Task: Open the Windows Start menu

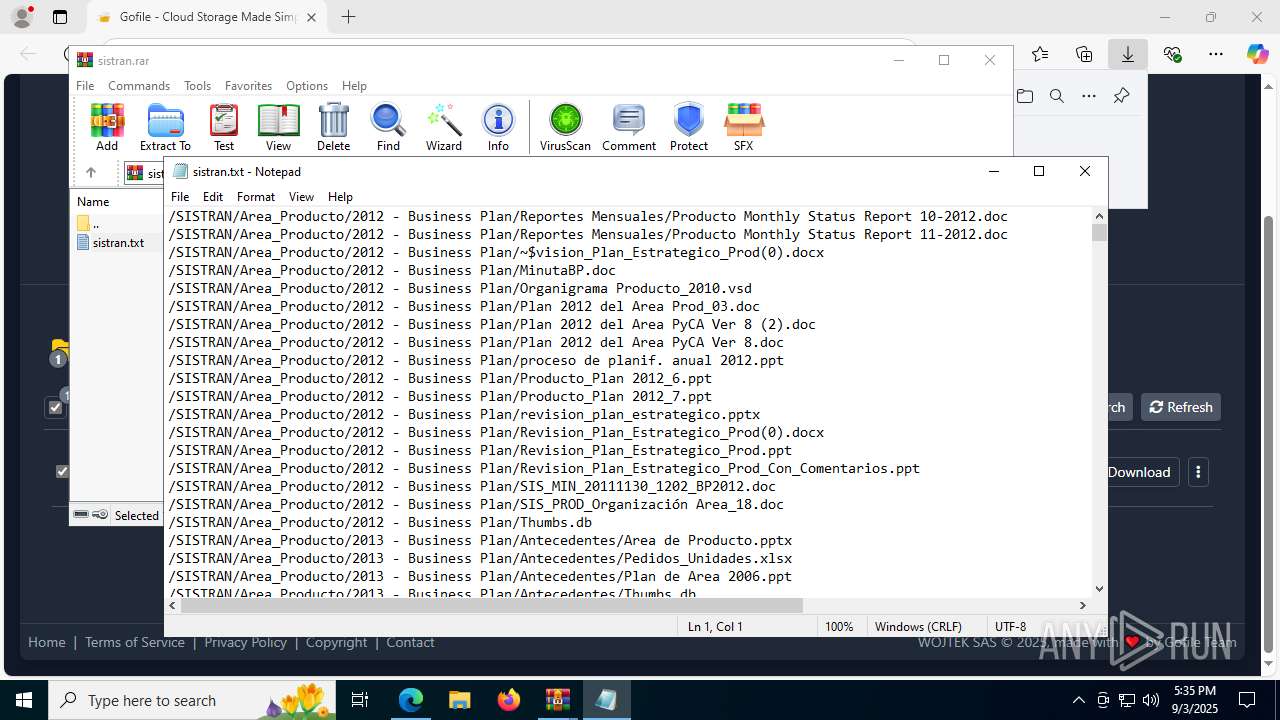Action: coord(24,700)
